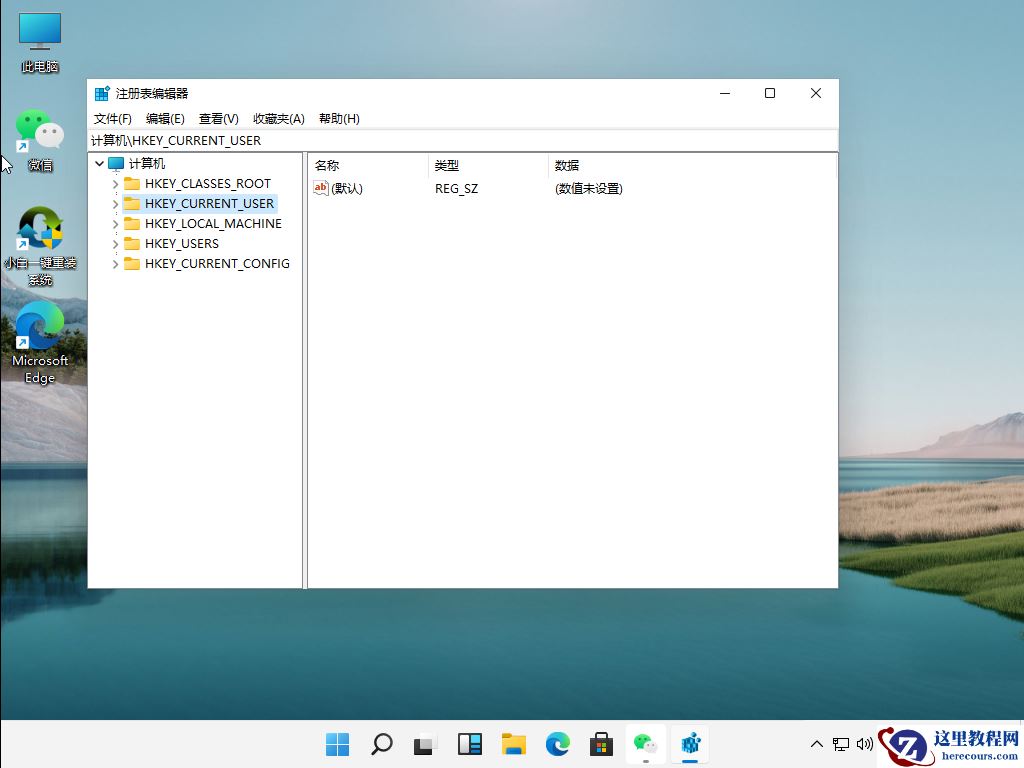Screen dimensions: 1024x768
Task: Open Microsoft Edge from the taskbar
Action: coord(557,744)
